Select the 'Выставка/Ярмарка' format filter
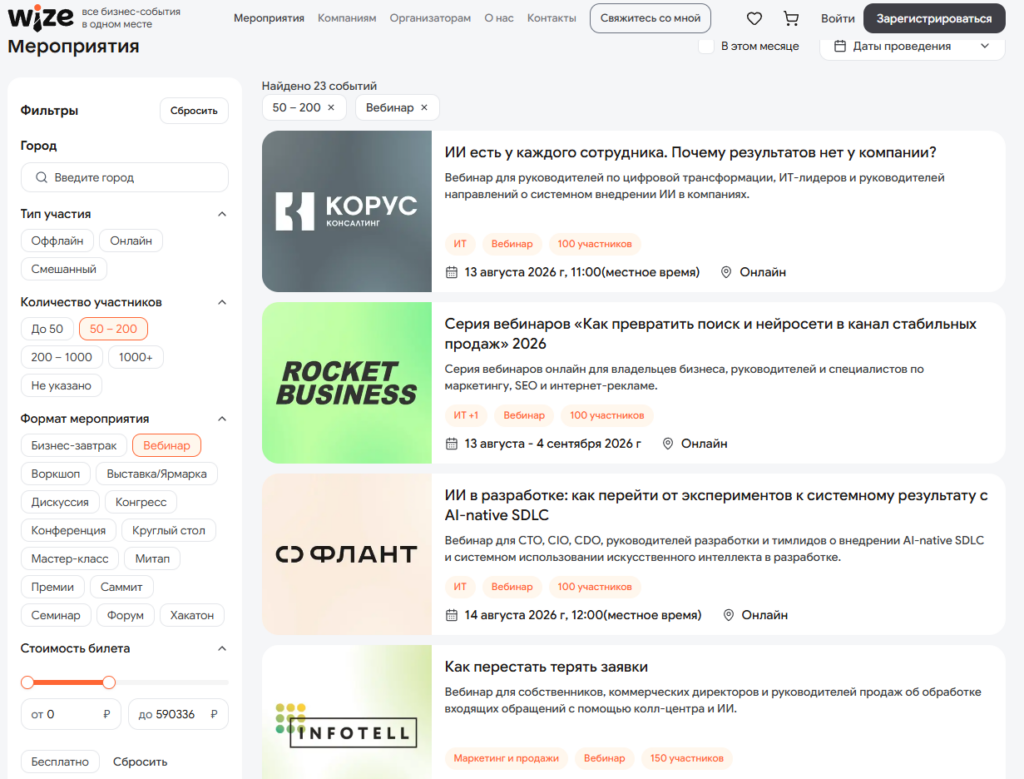1024x779 pixels. 157,474
